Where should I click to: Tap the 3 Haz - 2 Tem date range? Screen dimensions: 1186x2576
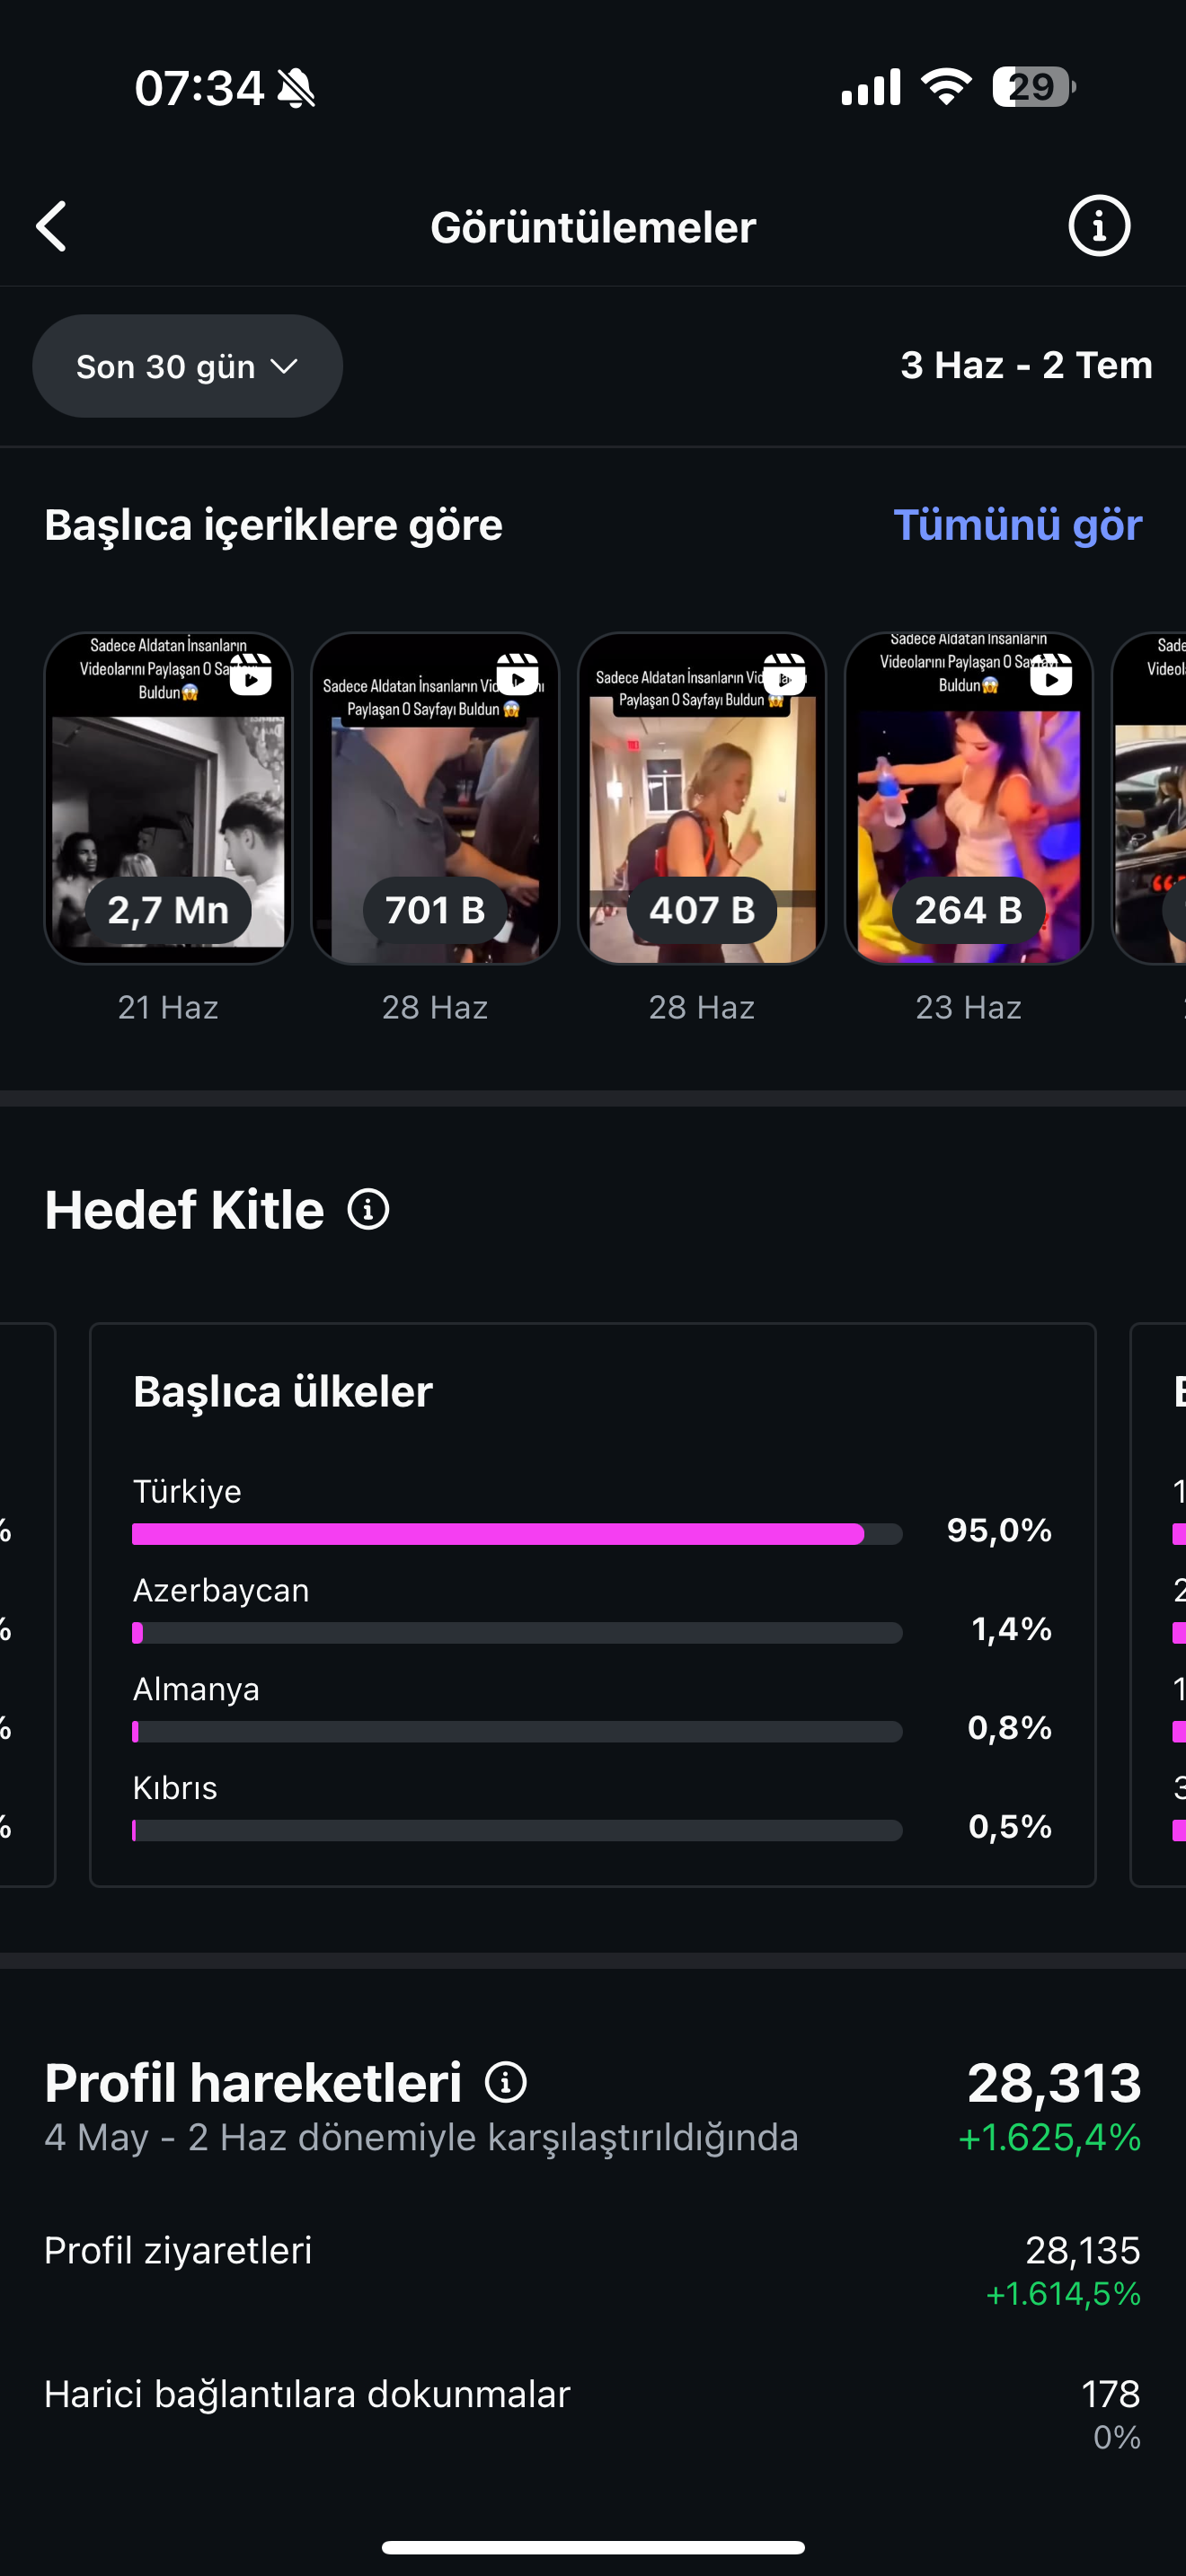click(1026, 365)
